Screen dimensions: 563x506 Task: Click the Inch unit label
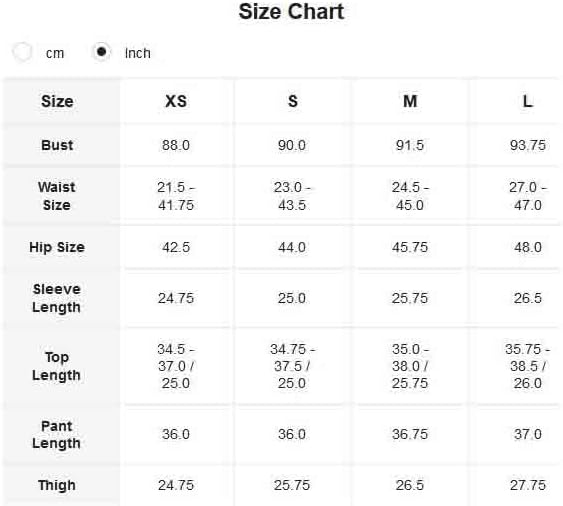click(x=138, y=53)
